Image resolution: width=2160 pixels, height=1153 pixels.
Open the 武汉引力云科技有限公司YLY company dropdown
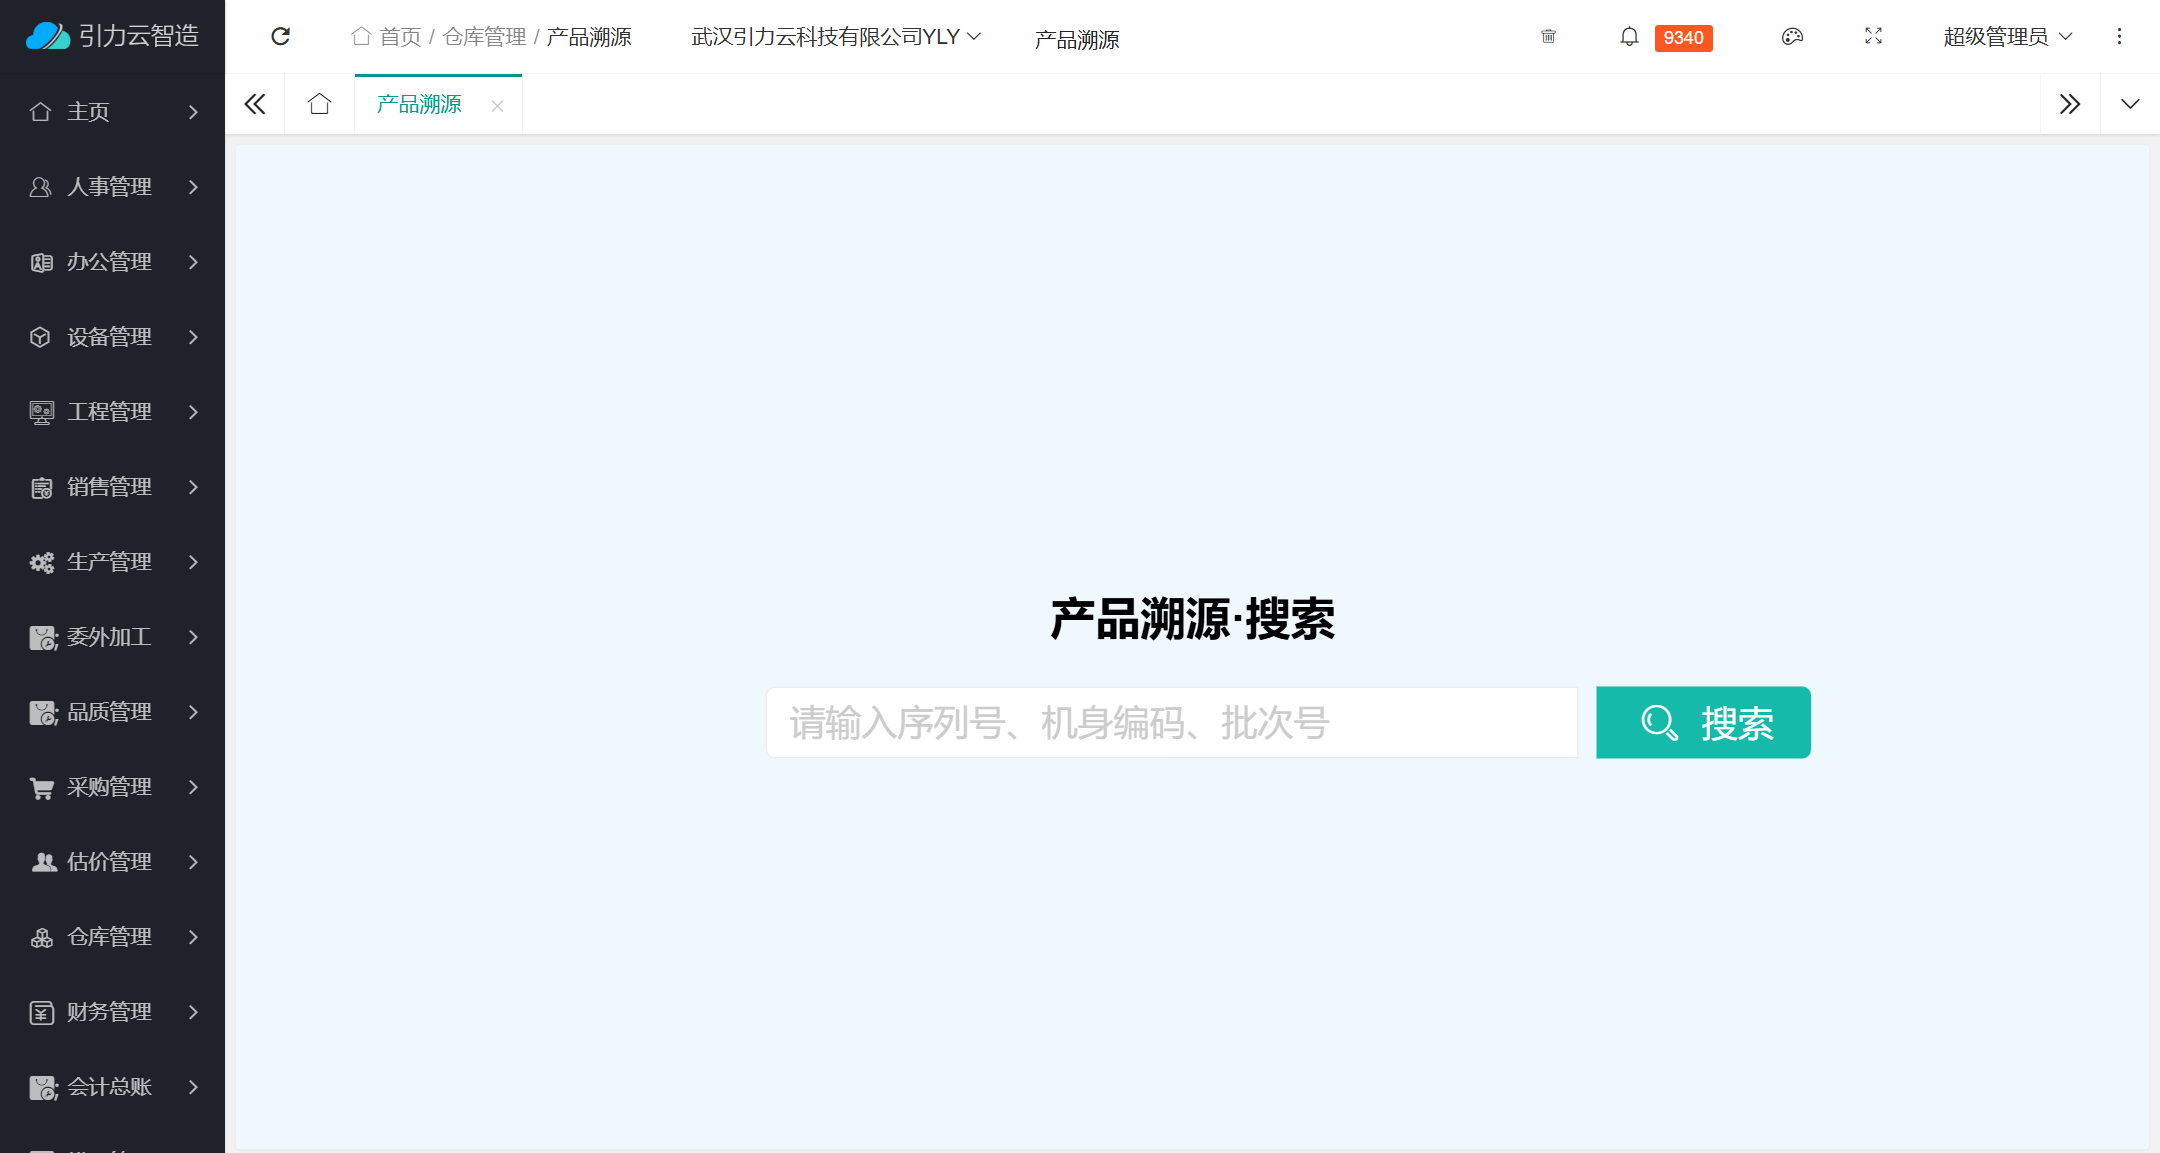coord(834,36)
